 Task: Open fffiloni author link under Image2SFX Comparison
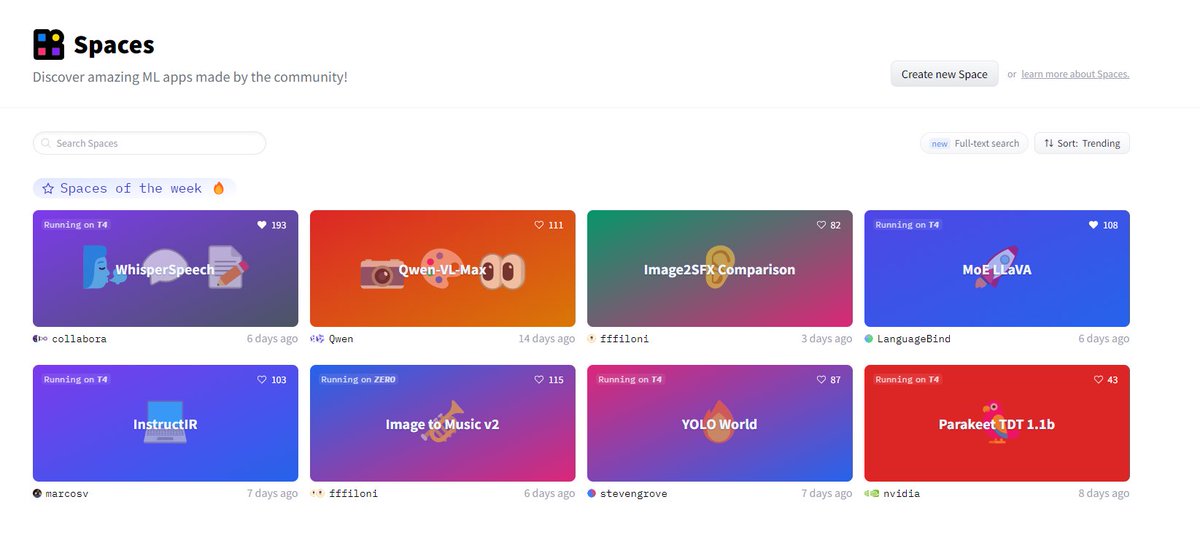[625, 339]
